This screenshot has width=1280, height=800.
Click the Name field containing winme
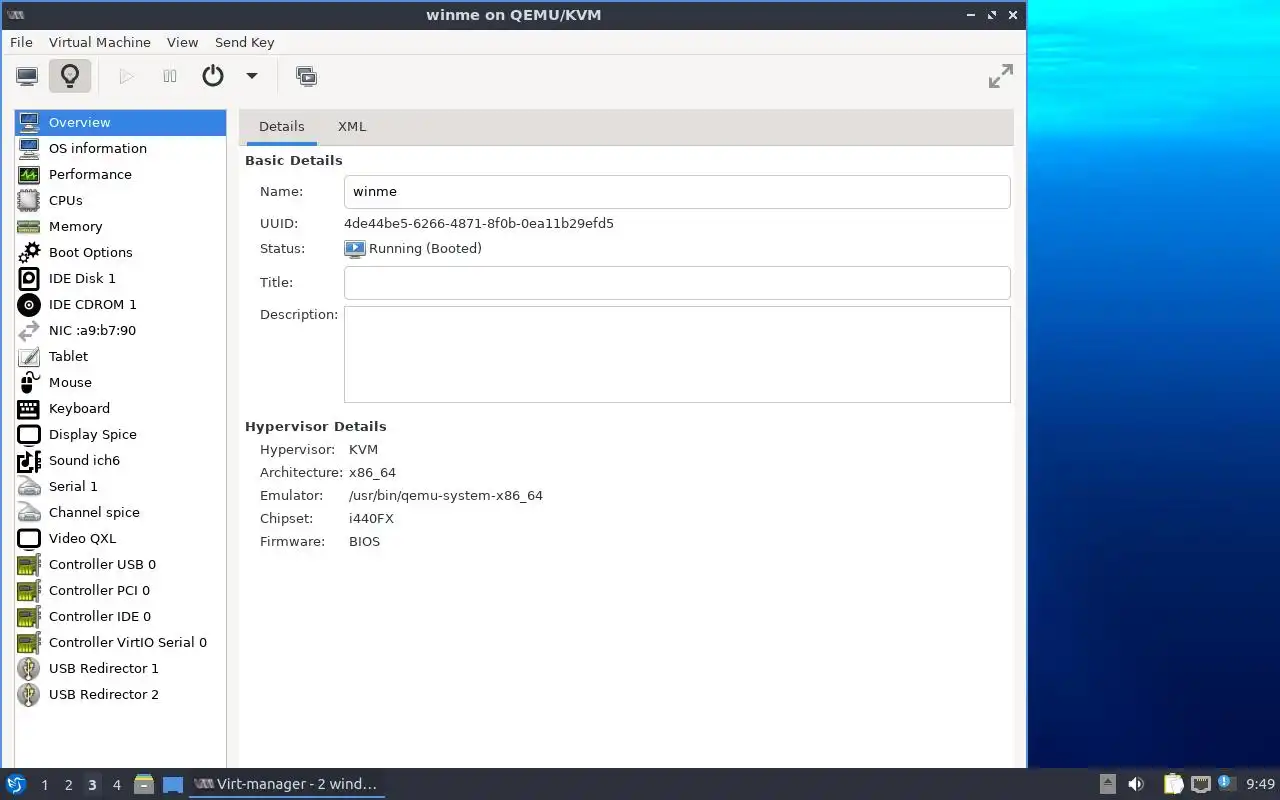pyautogui.click(x=677, y=192)
